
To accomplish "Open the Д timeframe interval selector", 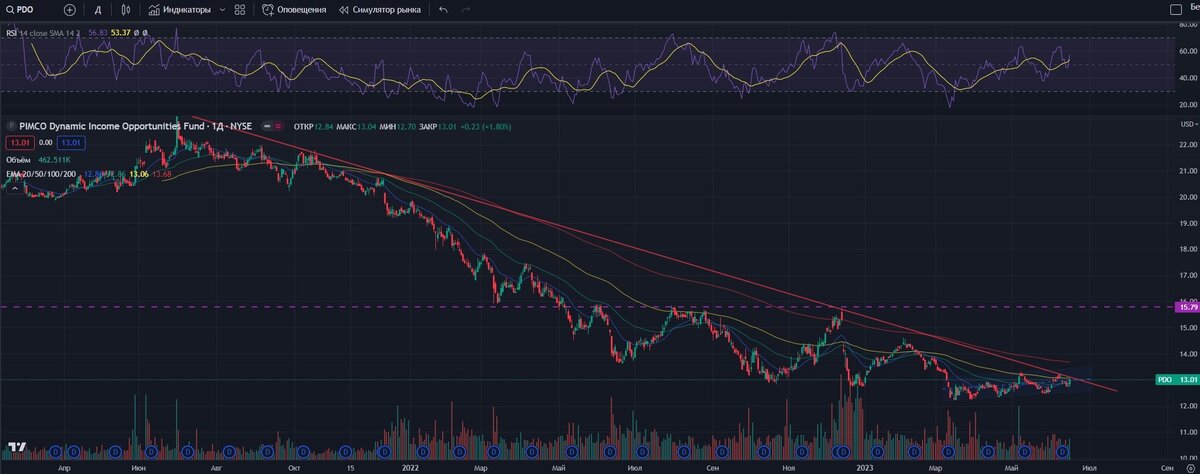I will [97, 9].
